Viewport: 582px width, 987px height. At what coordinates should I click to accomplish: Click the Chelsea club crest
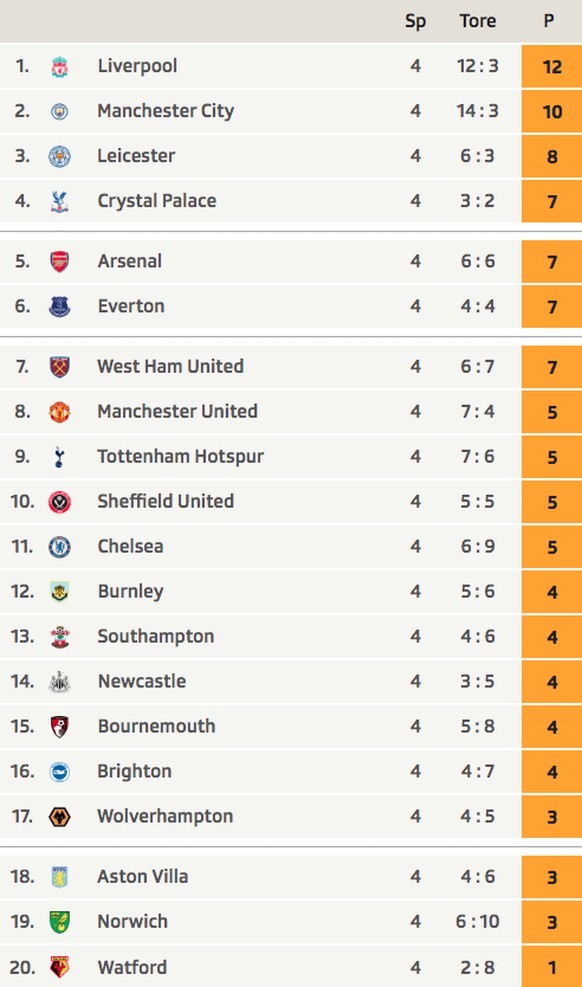60,546
